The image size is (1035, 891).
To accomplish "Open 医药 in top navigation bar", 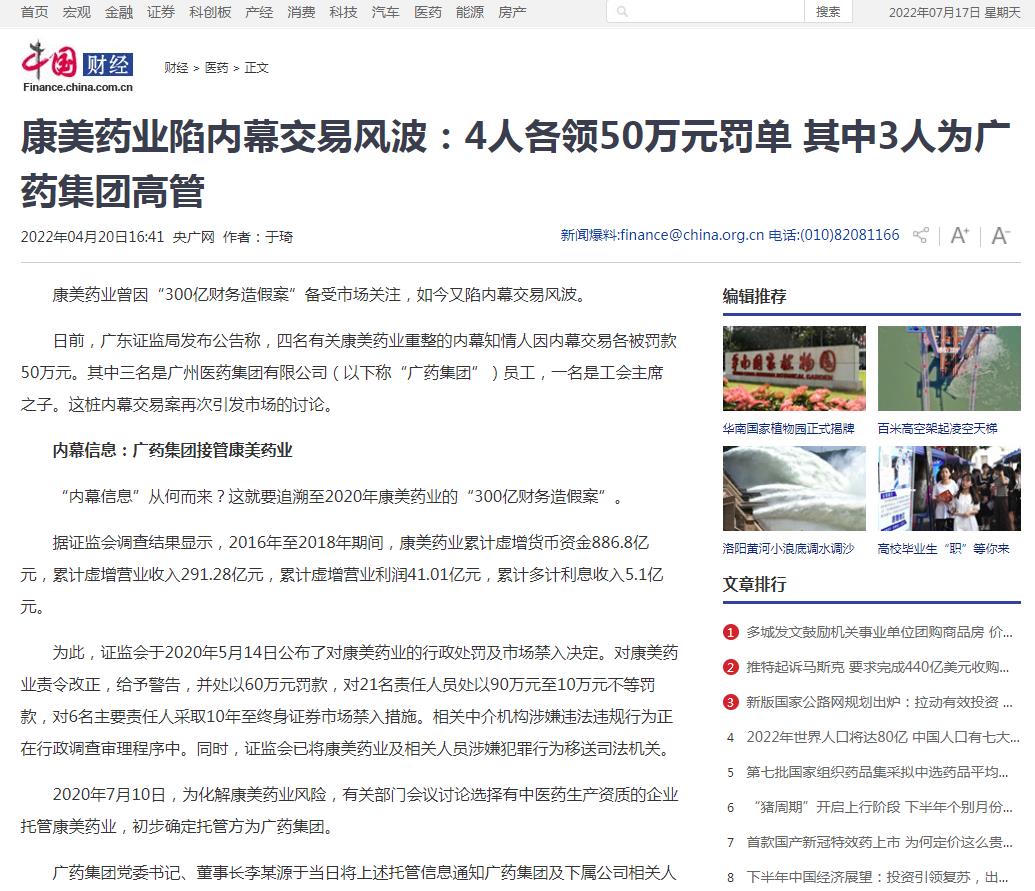I will click(428, 12).
